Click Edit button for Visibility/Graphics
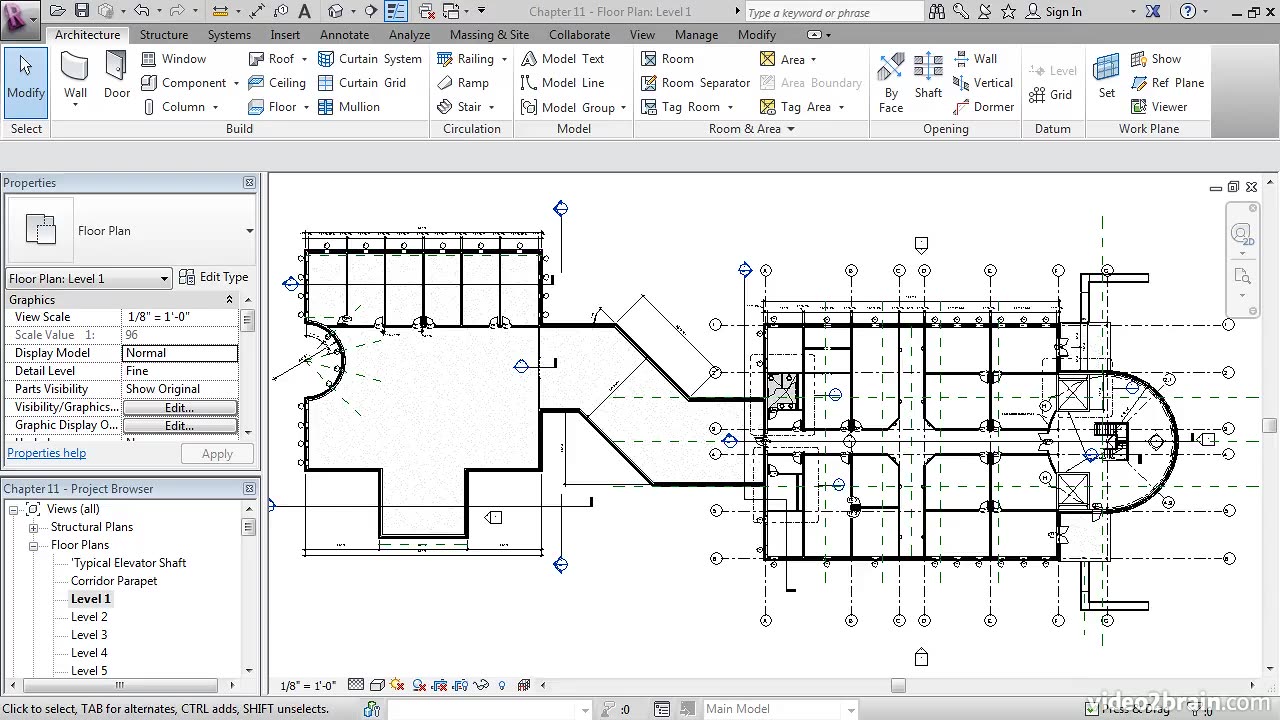This screenshot has width=1280, height=720. coord(180,408)
